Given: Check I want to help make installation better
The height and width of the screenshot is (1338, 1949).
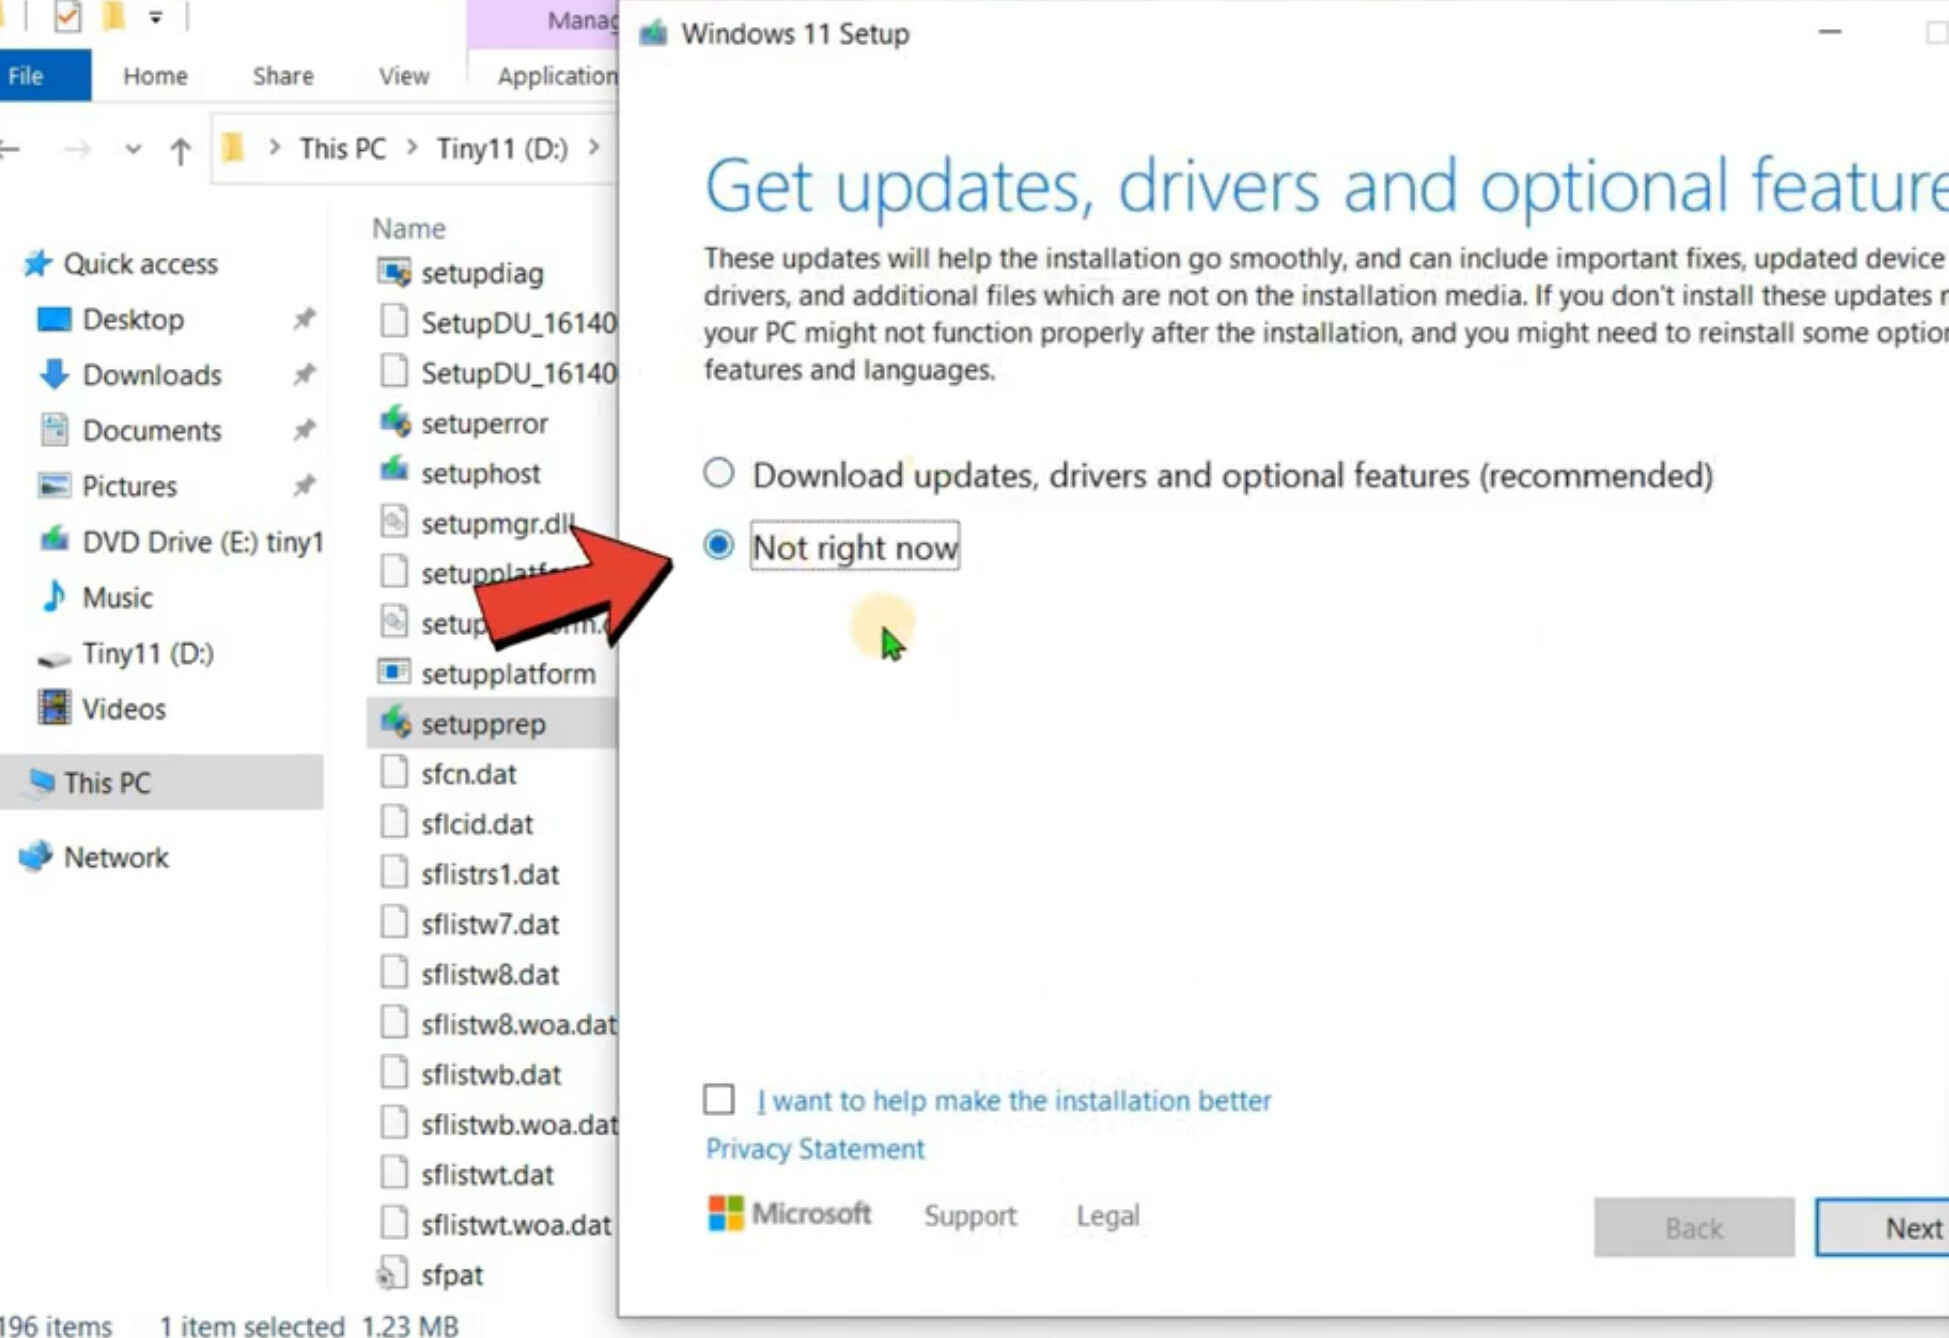Looking at the screenshot, I should pos(718,1099).
